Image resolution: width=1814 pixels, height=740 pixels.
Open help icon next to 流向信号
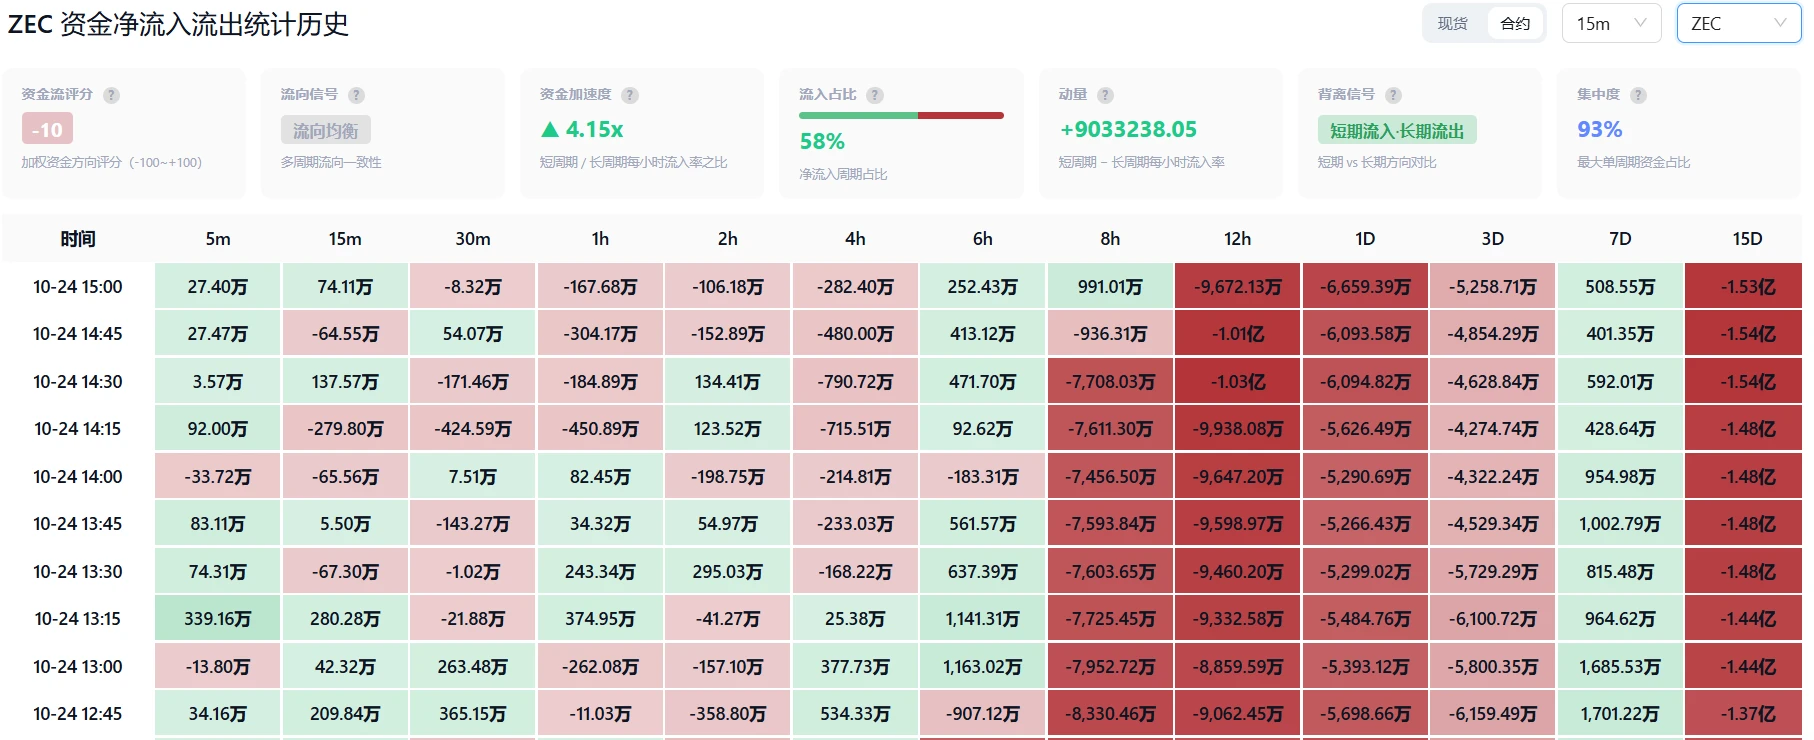click(357, 95)
